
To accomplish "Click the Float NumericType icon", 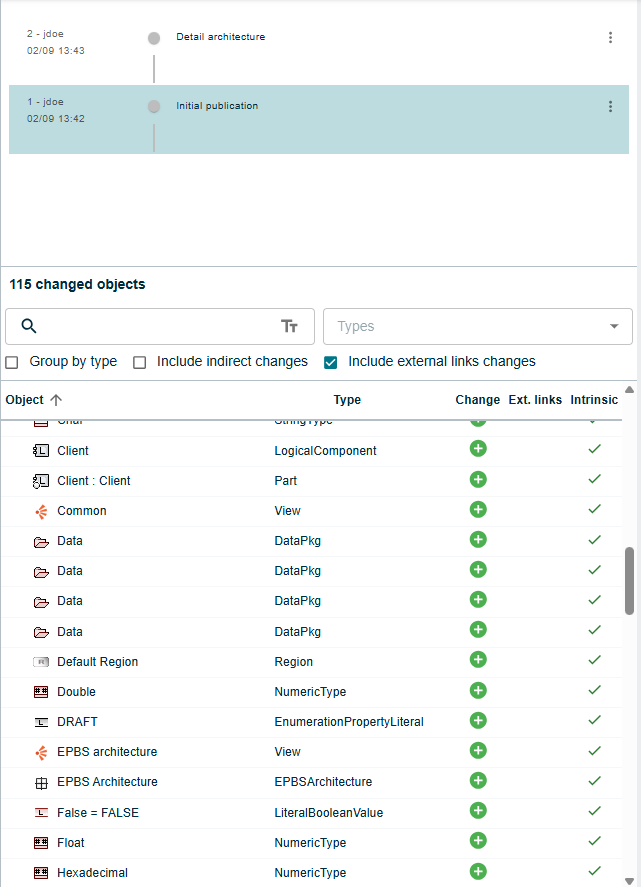I will [41, 843].
